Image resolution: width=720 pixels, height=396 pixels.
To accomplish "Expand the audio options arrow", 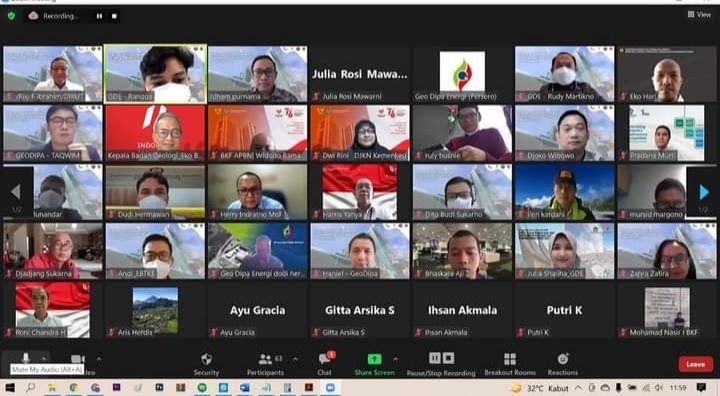I will point(44,359).
